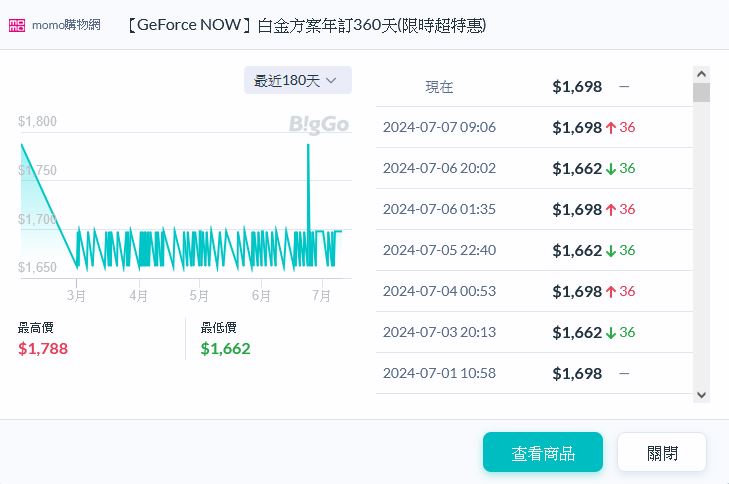Click the GeForce NOW product title
729x484 pixels.
coord(306,25)
